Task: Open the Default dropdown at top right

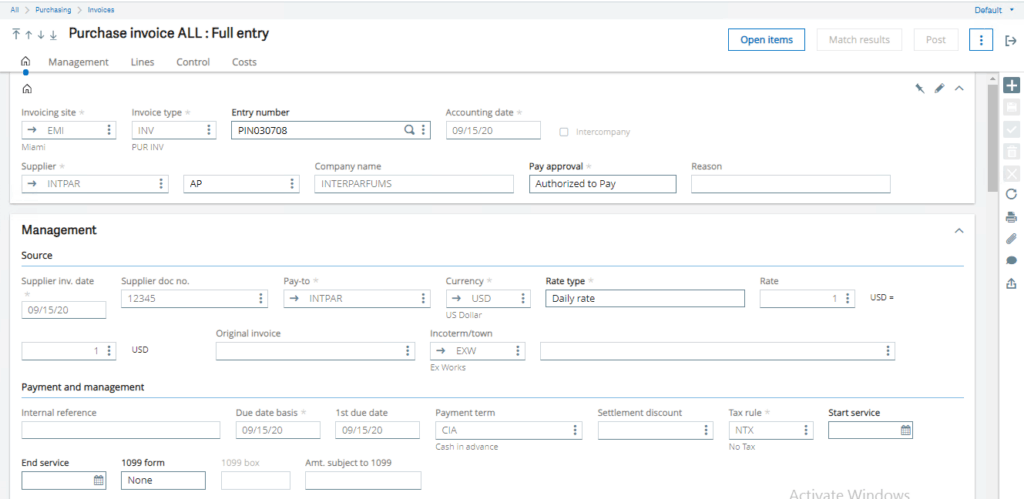Action: 994,10
